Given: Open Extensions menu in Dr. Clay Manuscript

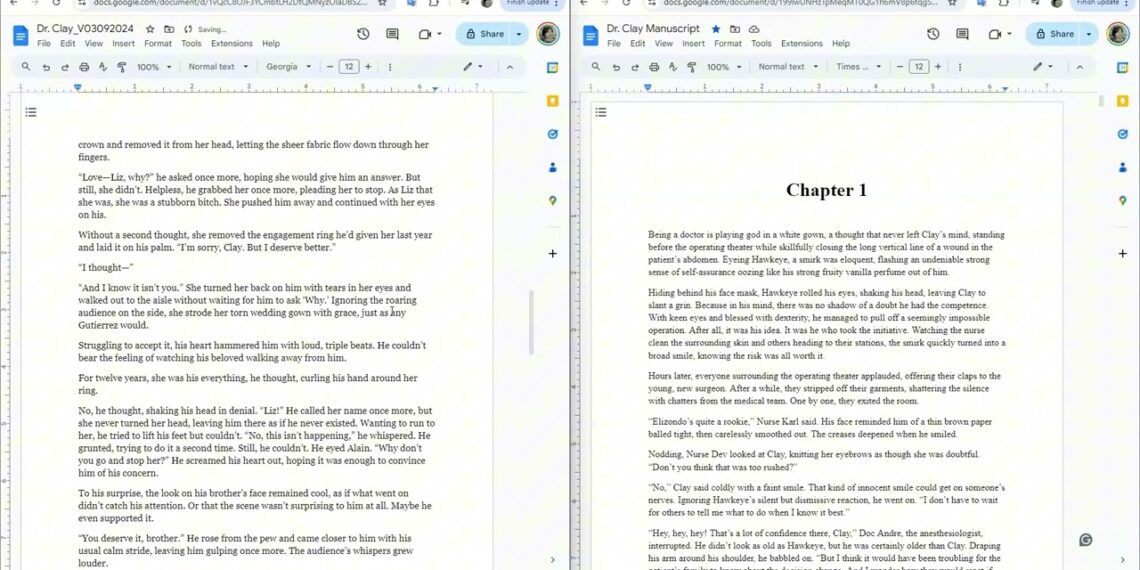Looking at the screenshot, I should tap(802, 44).
